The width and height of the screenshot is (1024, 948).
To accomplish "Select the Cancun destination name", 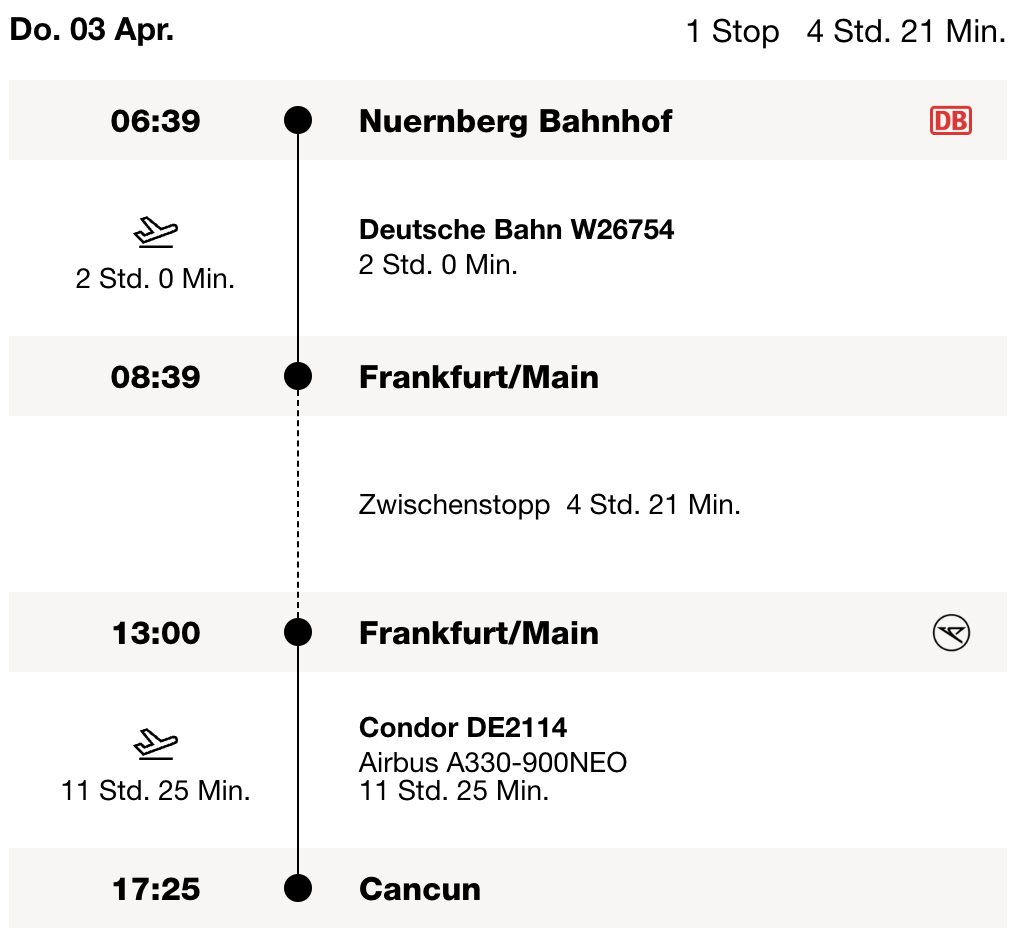I will pos(419,890).
